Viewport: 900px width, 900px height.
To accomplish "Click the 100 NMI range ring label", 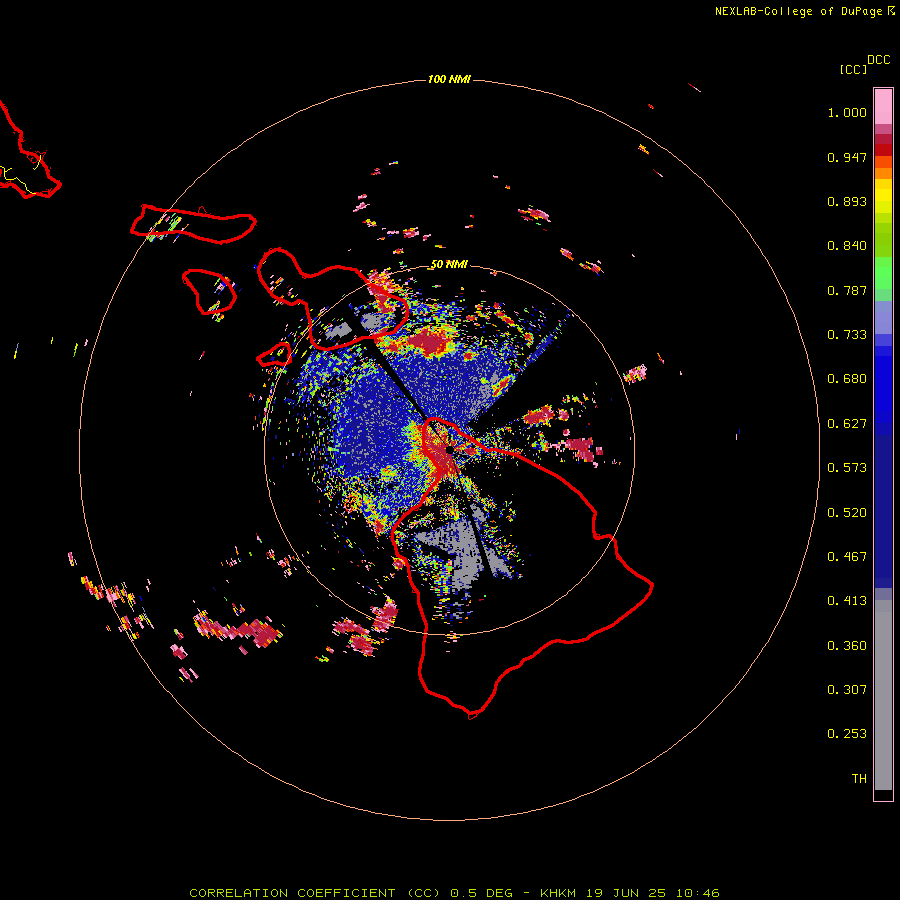I will click(449, 79).
